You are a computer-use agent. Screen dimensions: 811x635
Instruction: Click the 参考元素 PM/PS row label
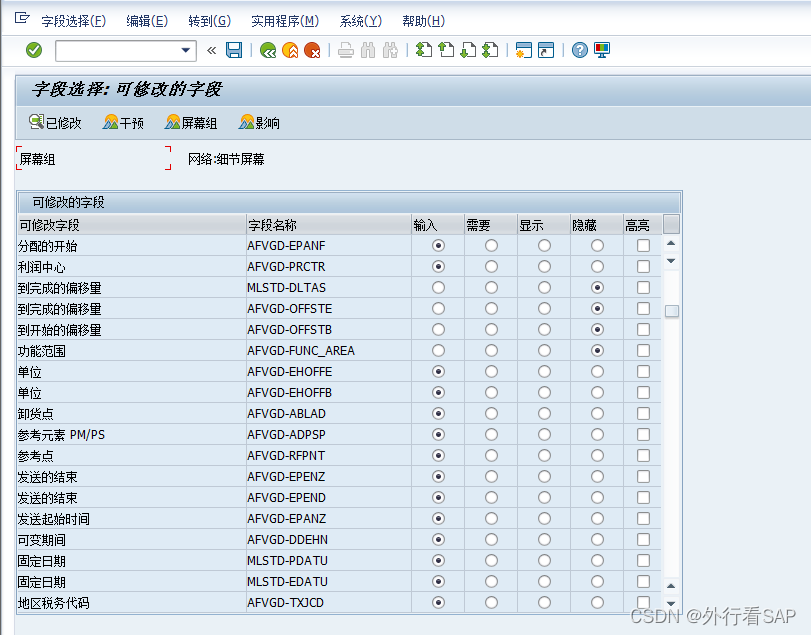pyautogui.click(x=61, y=435)
